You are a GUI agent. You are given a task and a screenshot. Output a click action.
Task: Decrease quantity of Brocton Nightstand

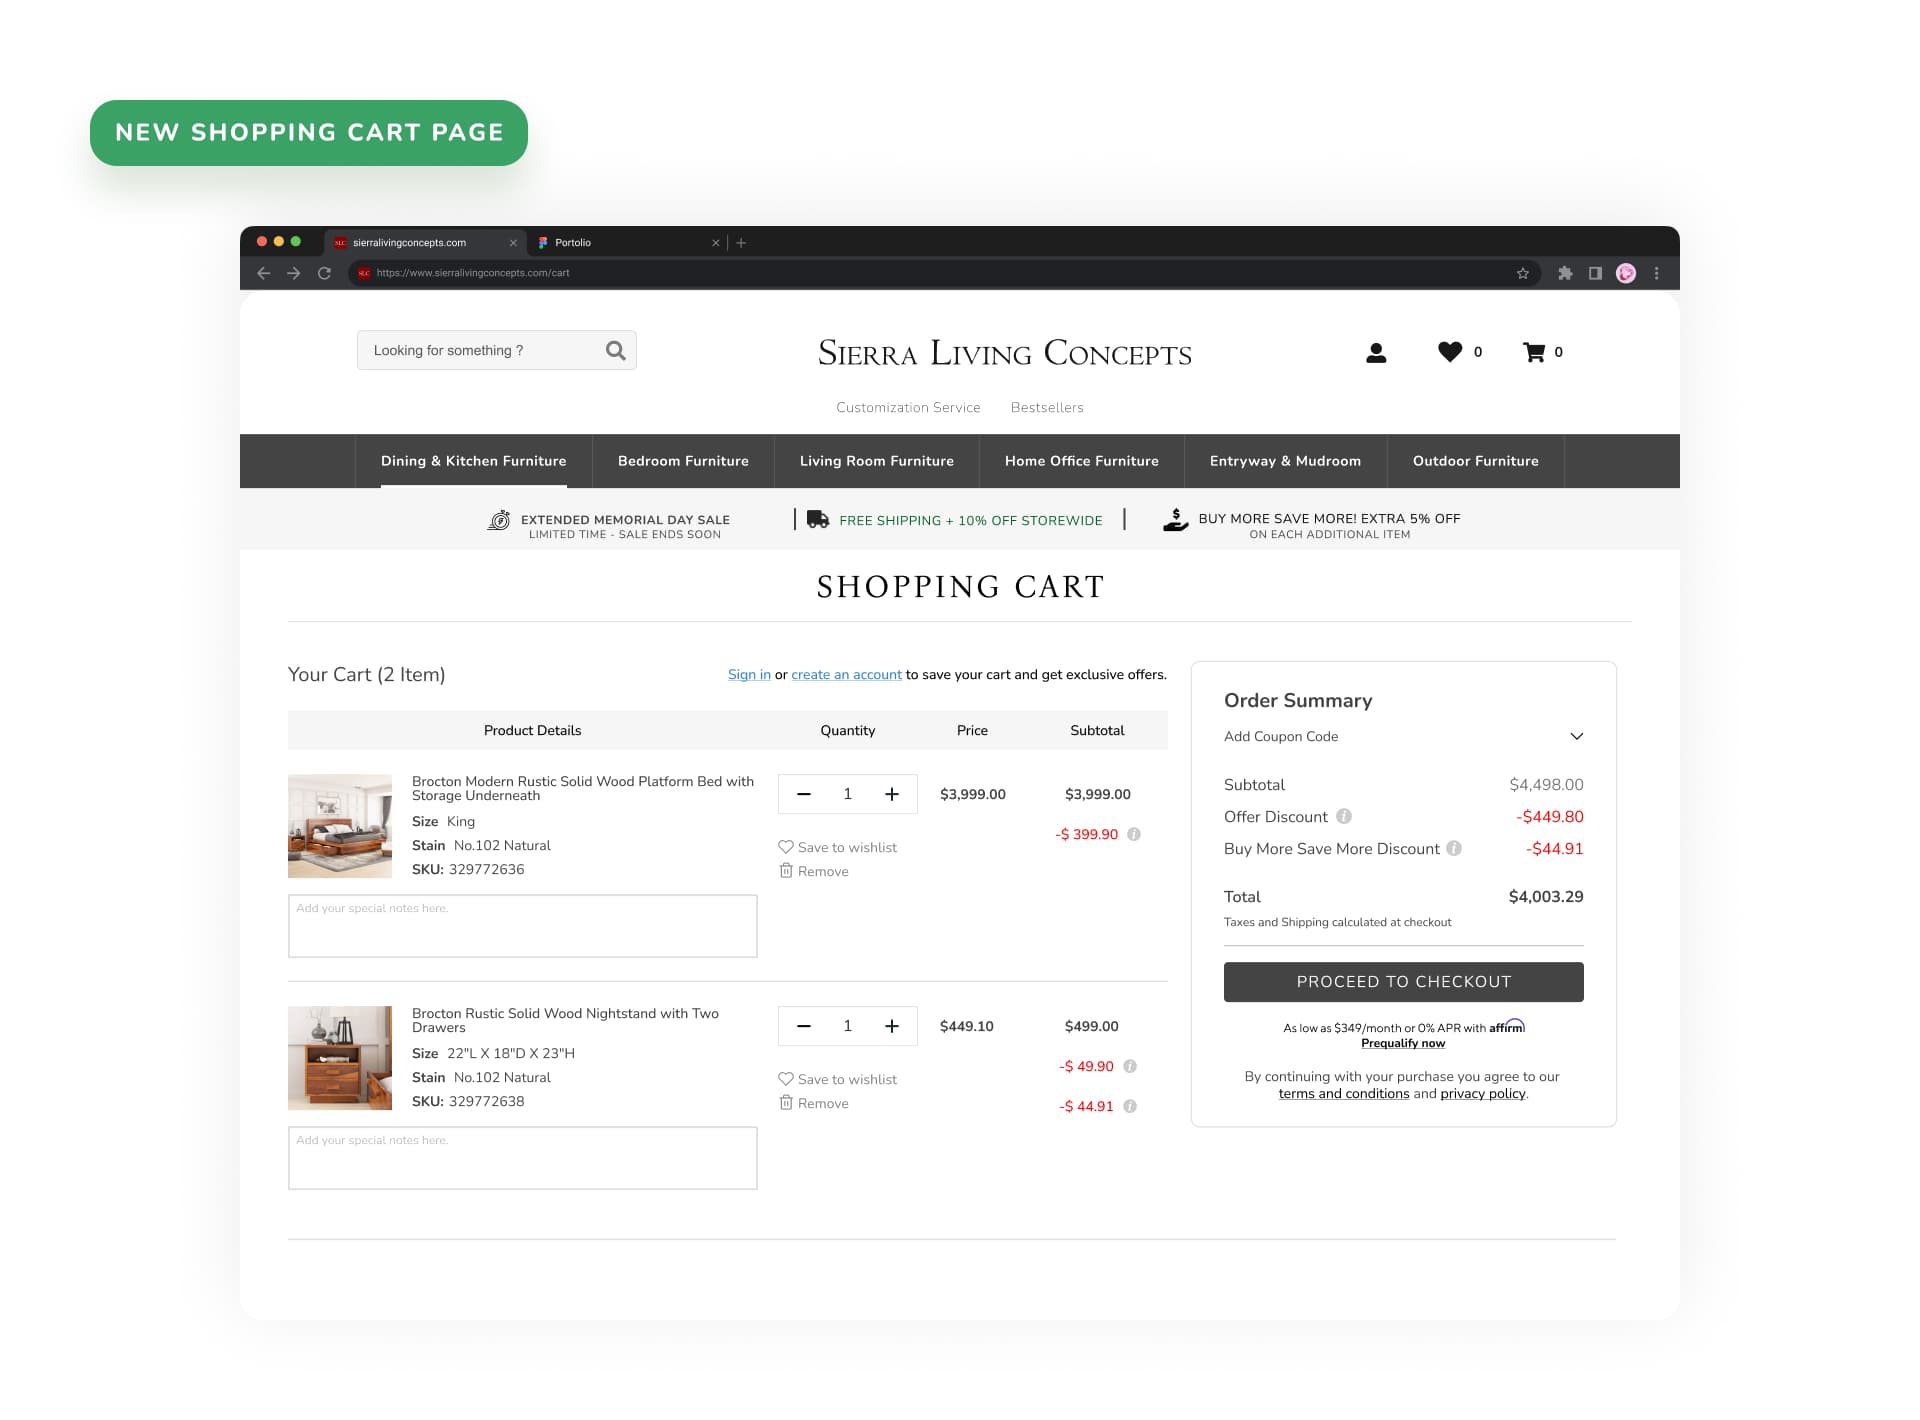[x=804, y=1026]
